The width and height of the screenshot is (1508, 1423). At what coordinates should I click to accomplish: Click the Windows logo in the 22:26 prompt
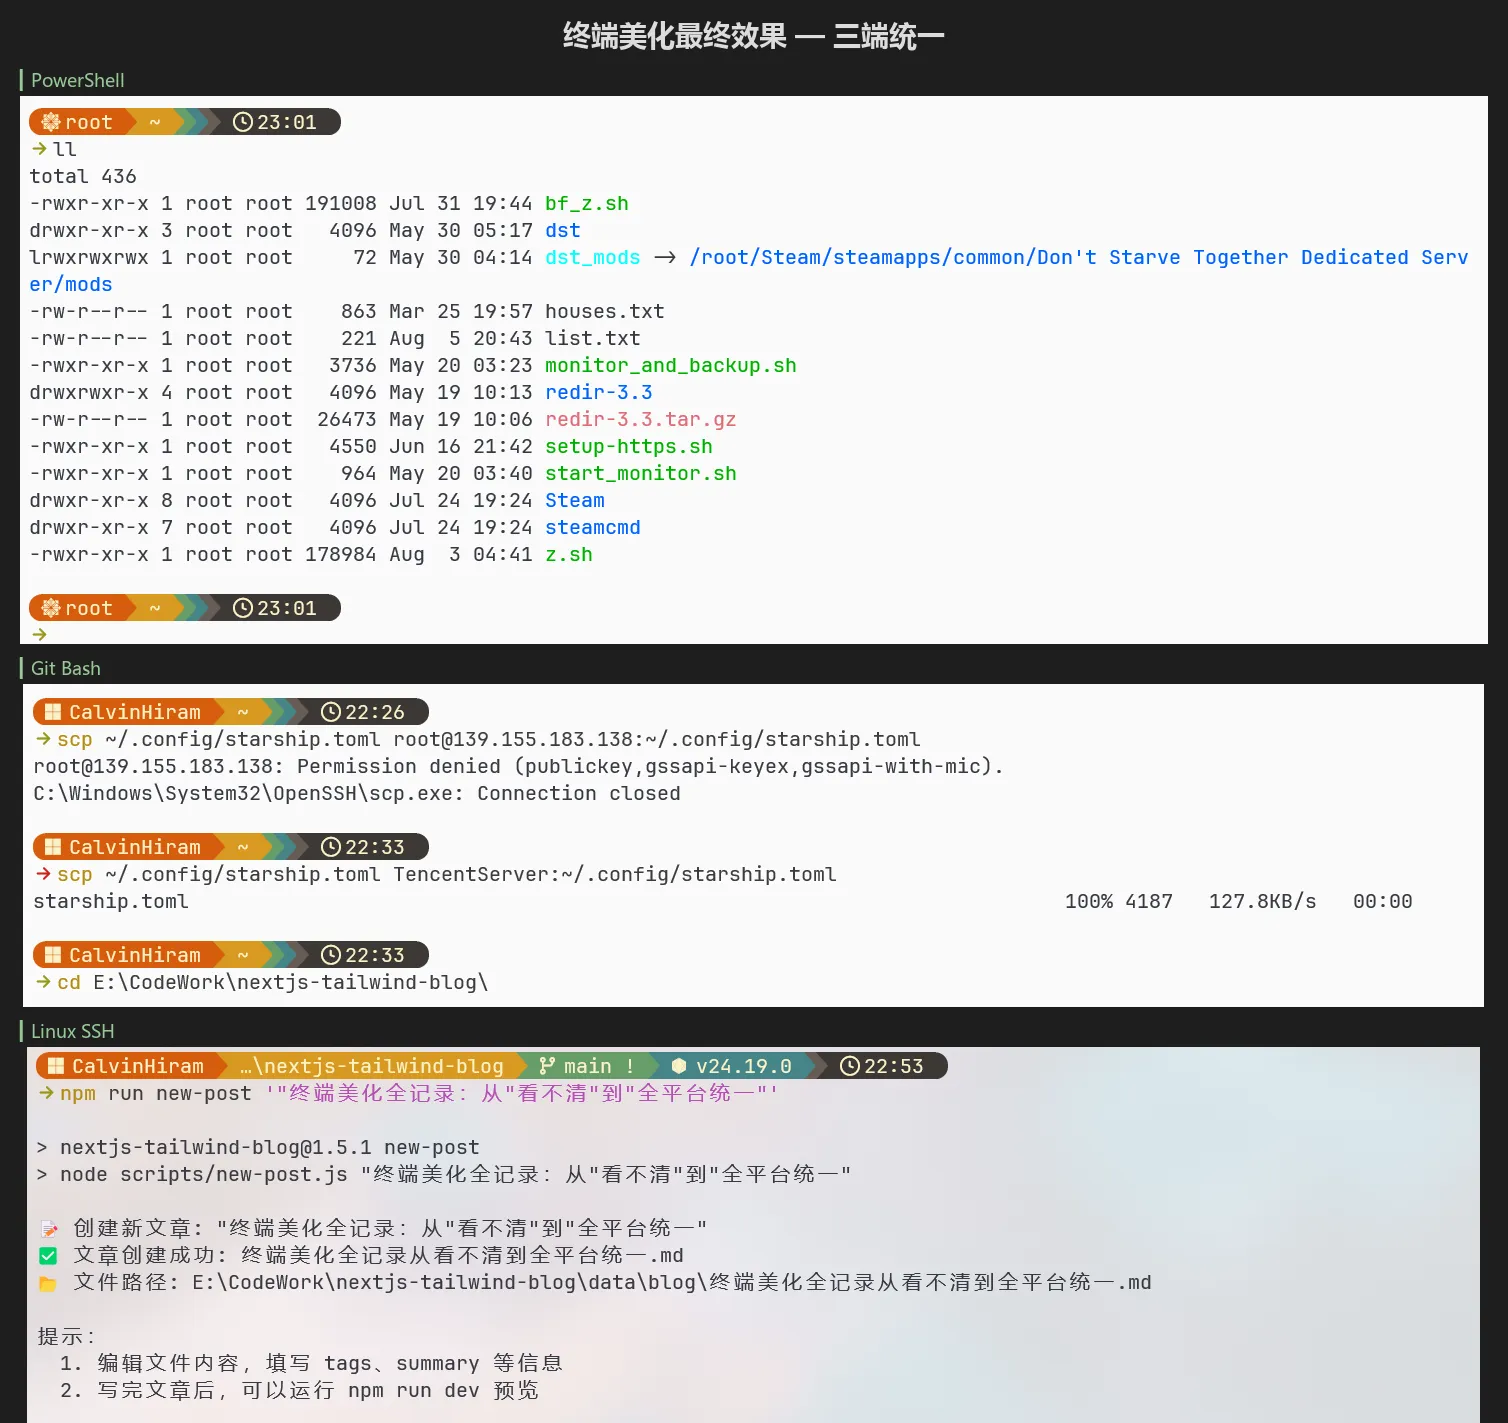pos(53,712)
